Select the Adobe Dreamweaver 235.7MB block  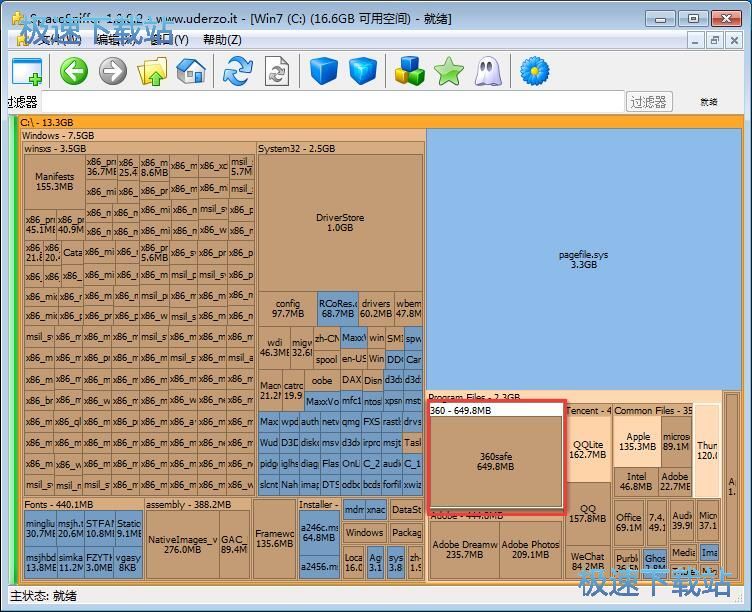tap(464, 550)
